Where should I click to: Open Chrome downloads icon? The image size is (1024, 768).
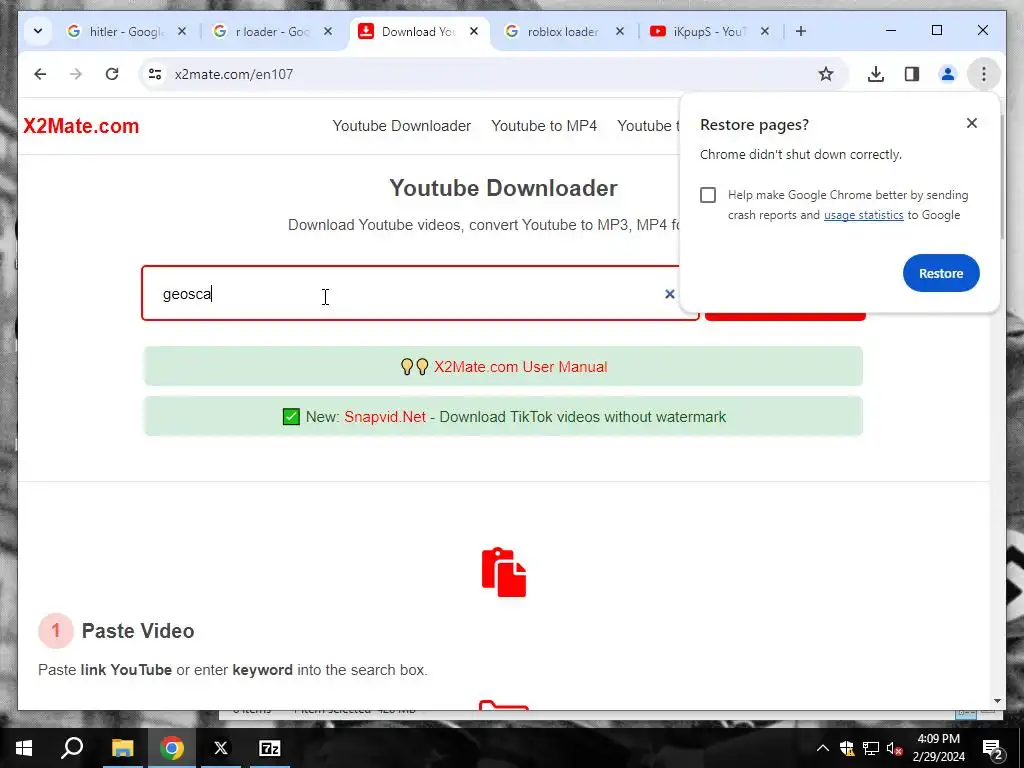coord(876,74)
